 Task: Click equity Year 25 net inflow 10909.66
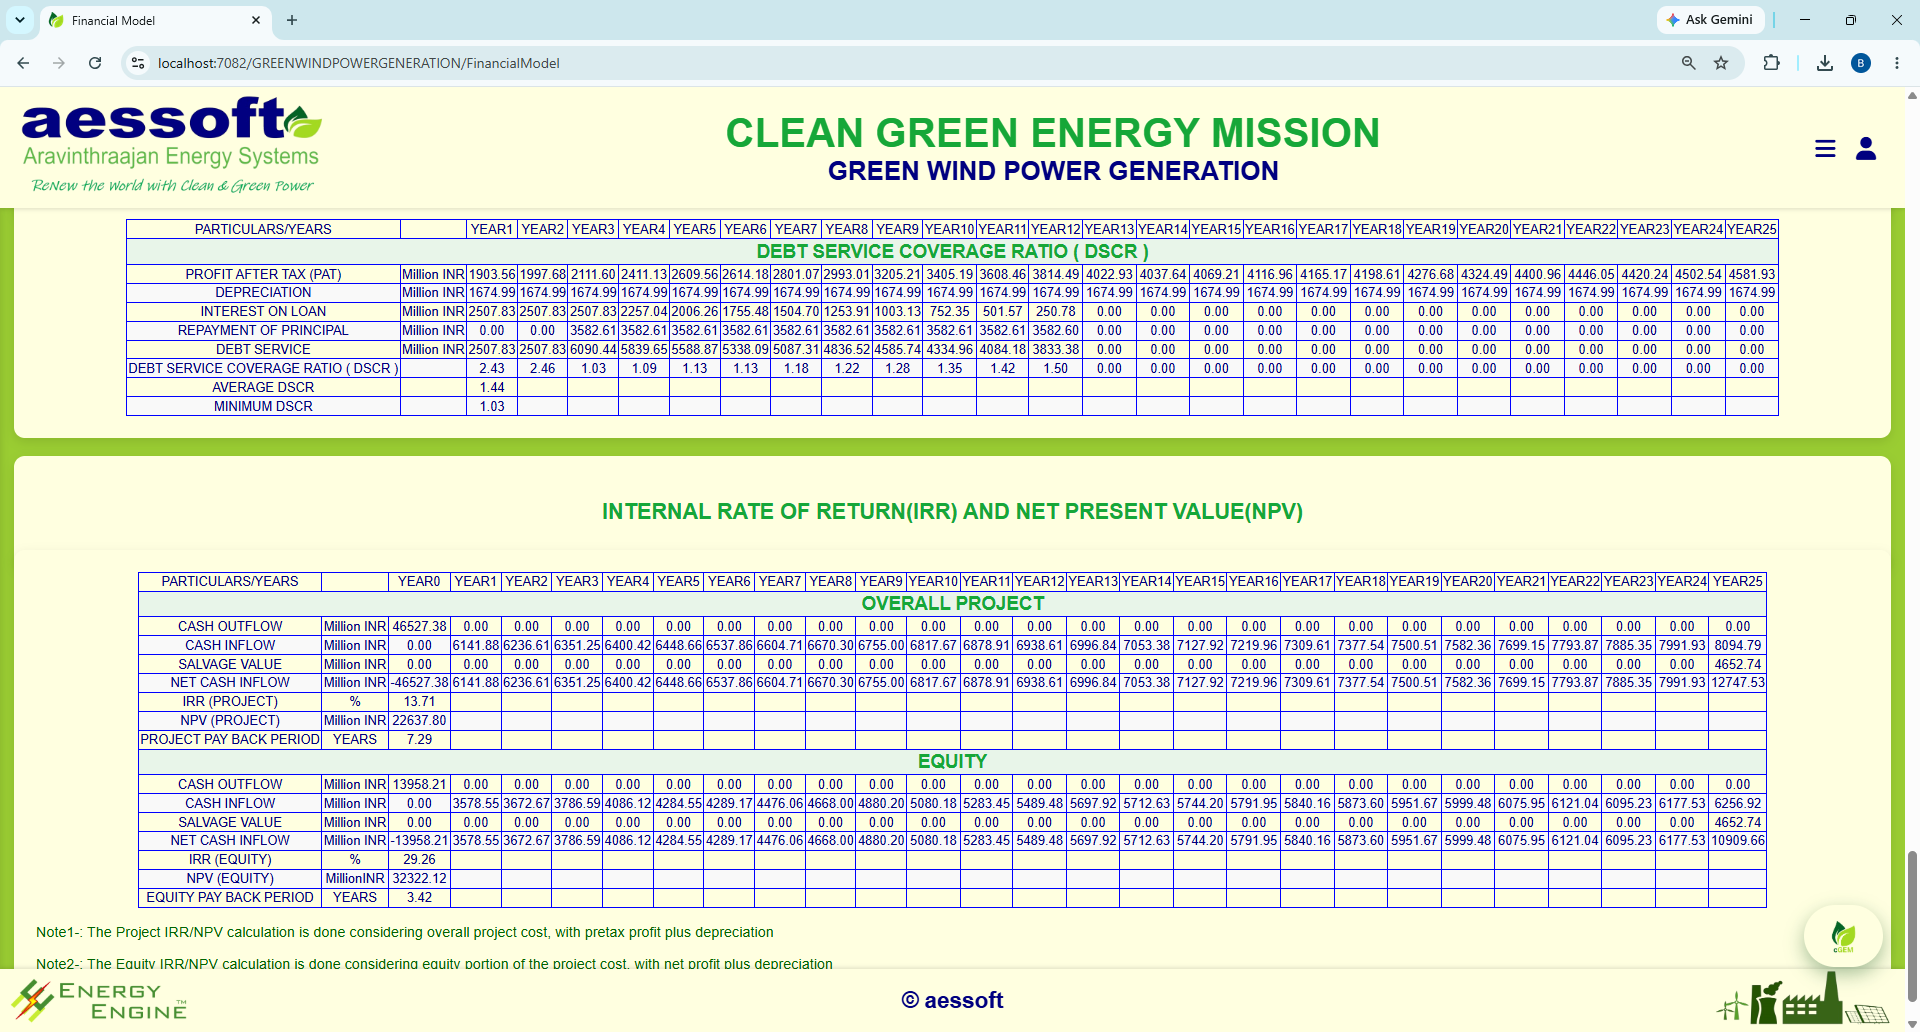click(x=1738, y=840)
